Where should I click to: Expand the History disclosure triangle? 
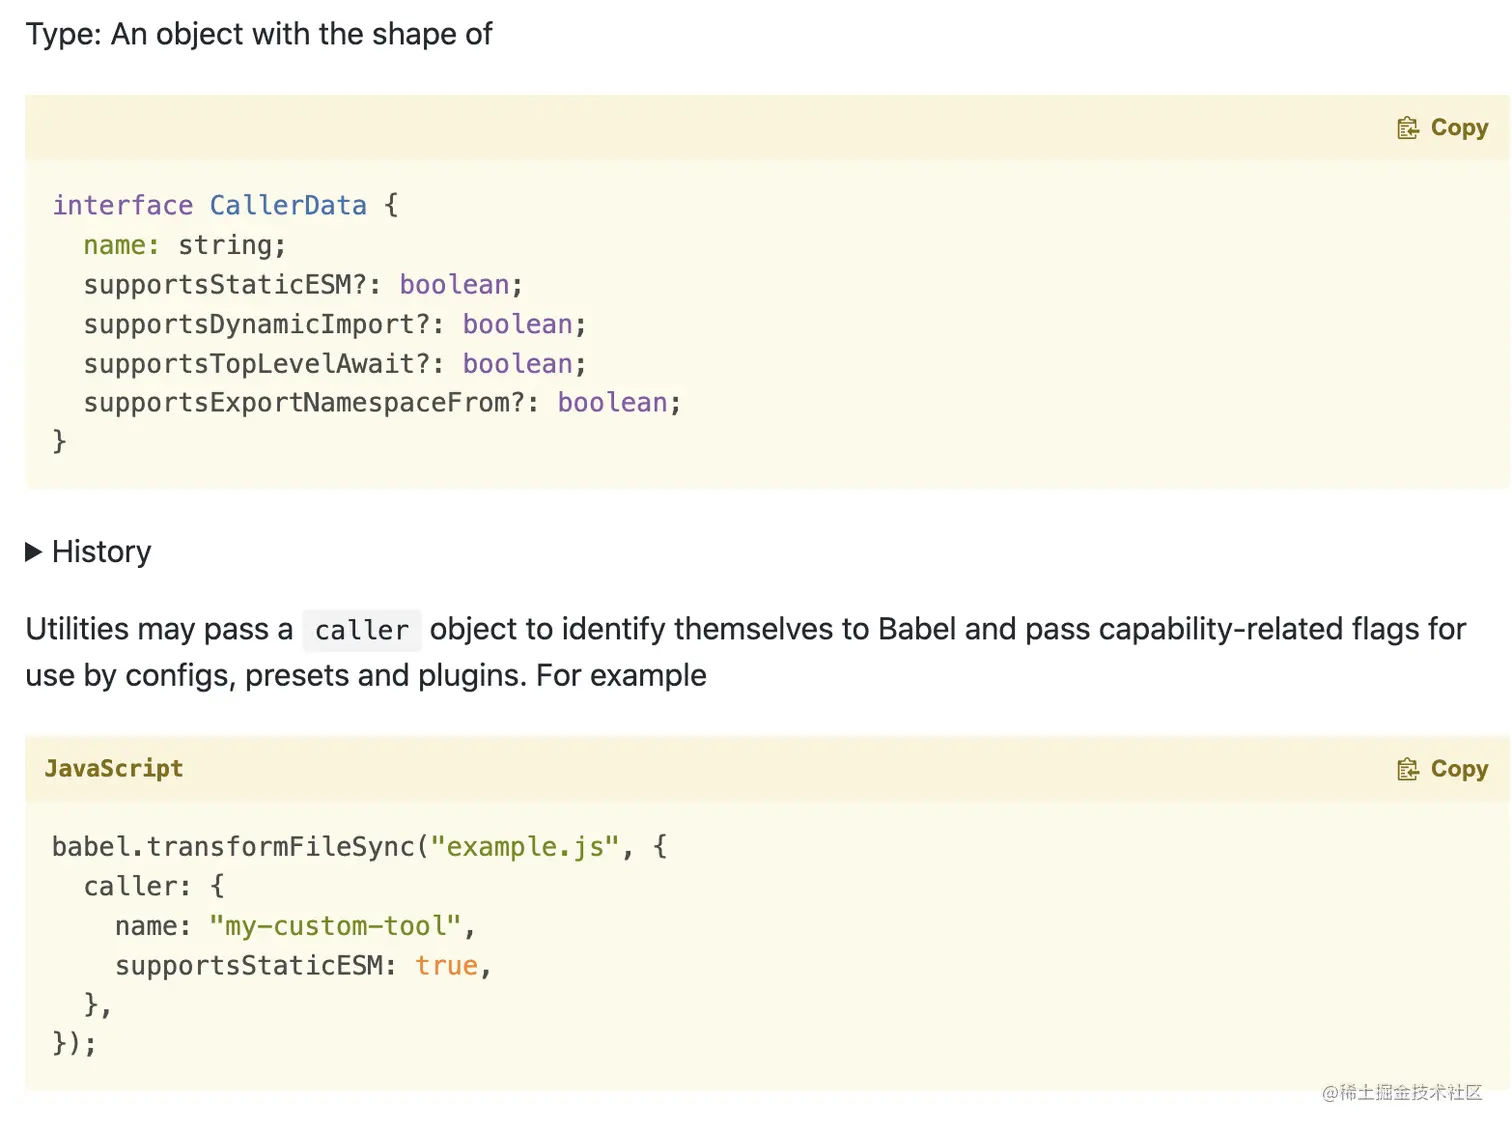33,552
